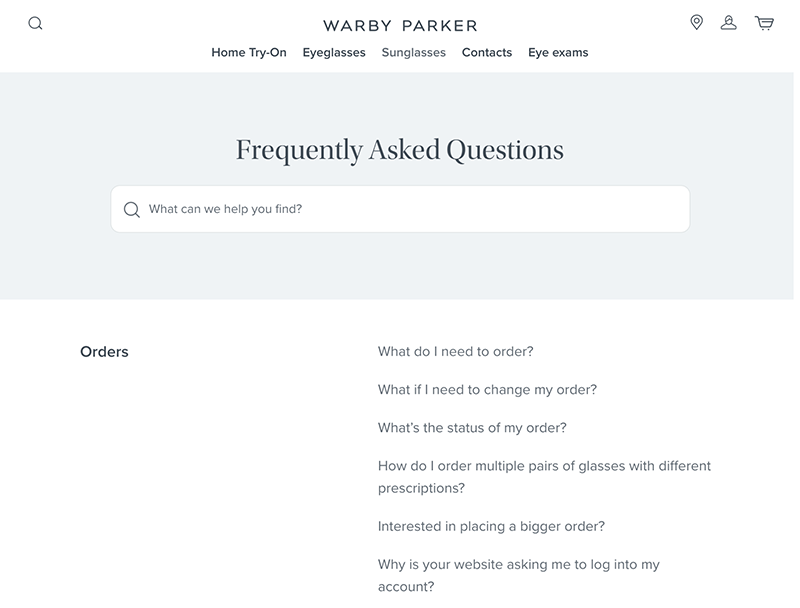800x608 pixels.
Task: Open the account profile icon
Action: pyautogui.click(x=729, y=22)
